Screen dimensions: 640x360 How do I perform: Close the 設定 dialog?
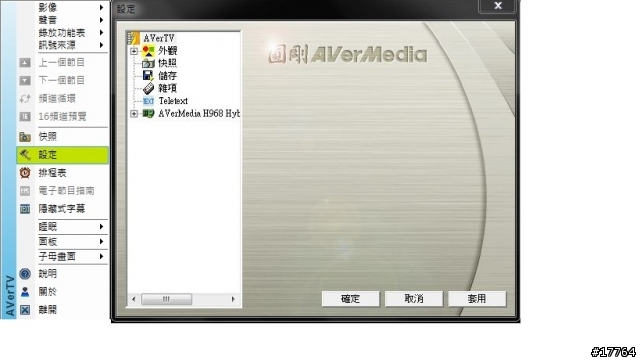pos(498,6)
